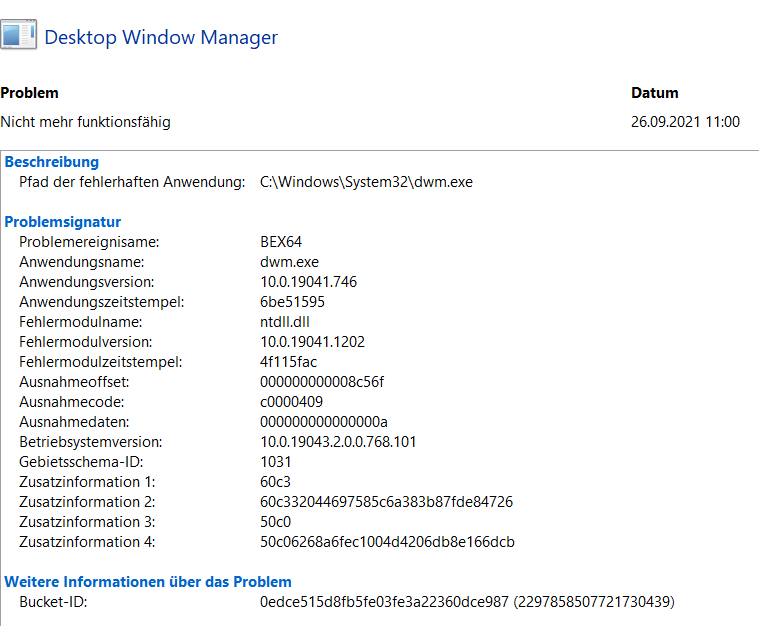Select the Bucket-ID value starting 0edce515
The height and width of the screenshot is (626, 759).
click(467, 602)
